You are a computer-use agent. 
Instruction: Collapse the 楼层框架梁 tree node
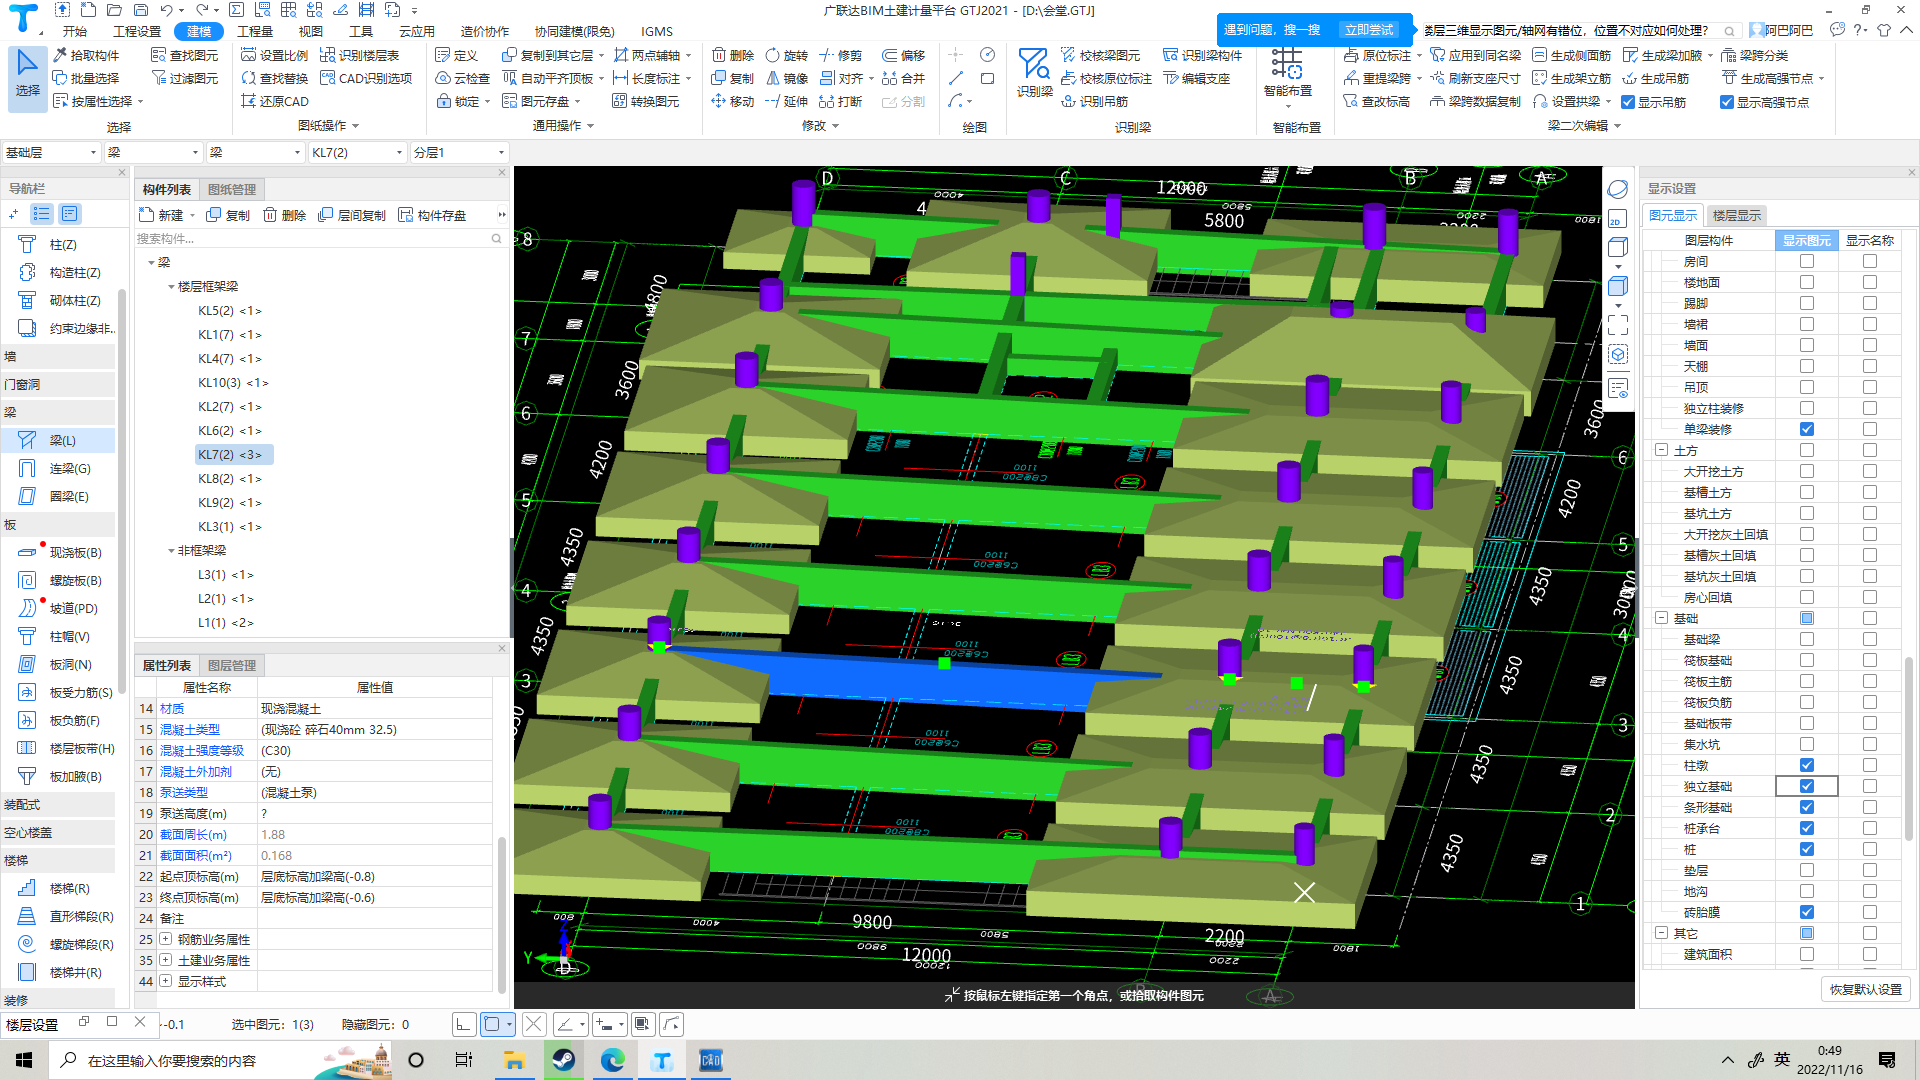pos(171,287)
